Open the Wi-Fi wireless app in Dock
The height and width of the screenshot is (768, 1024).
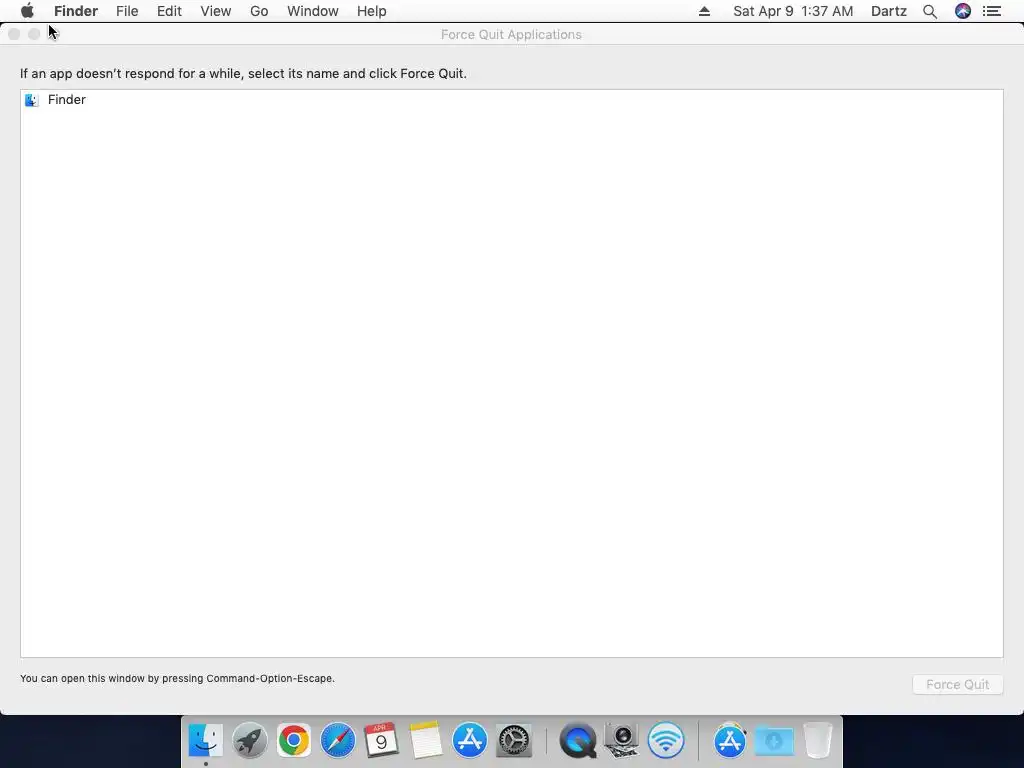665,741
